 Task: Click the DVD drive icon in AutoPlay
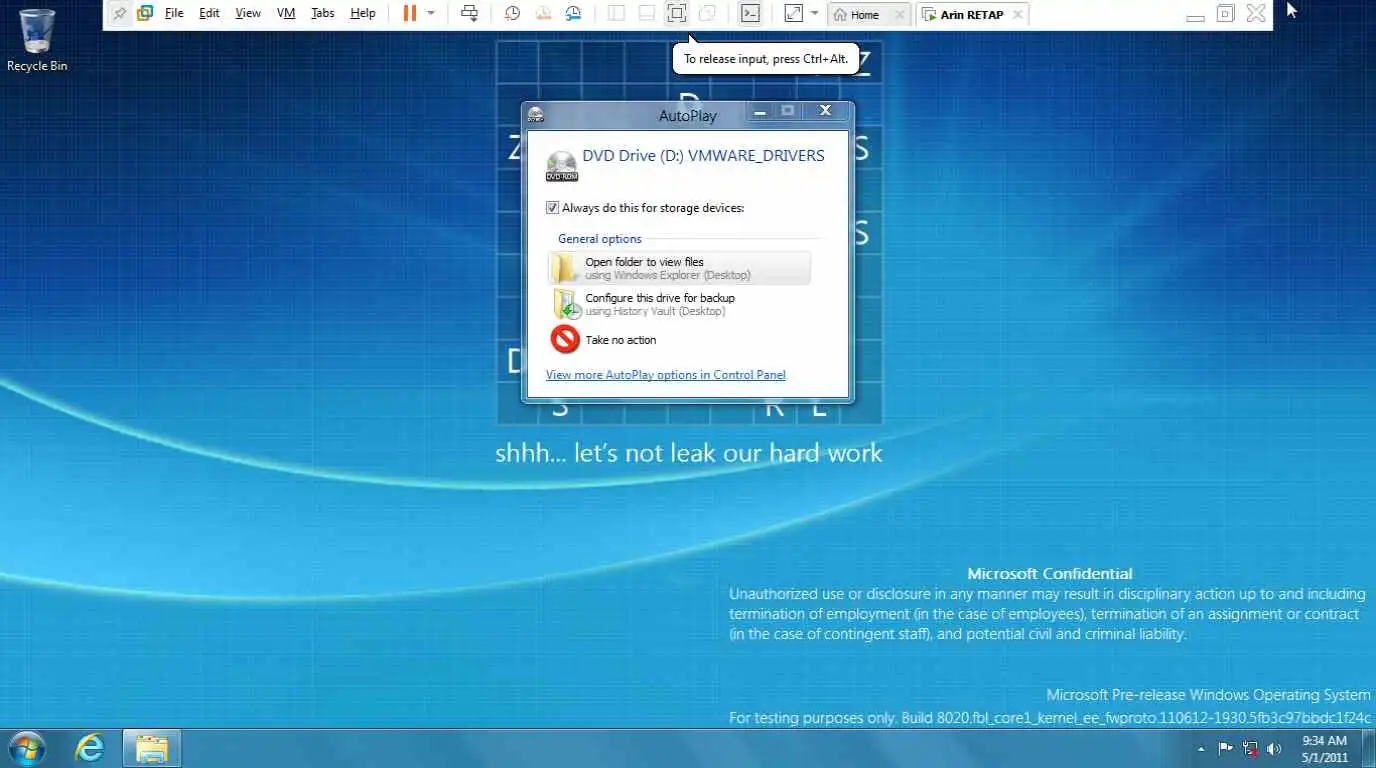point(562,166)
